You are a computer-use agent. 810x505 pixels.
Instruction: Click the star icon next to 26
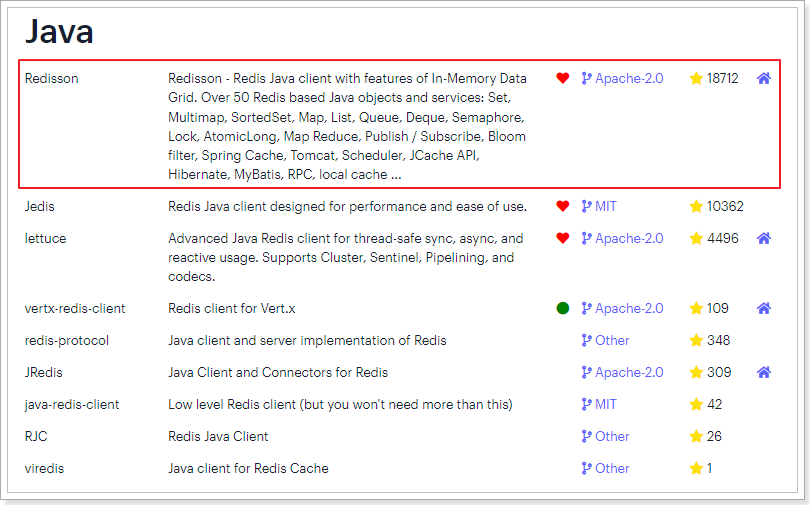click(696, 436)
